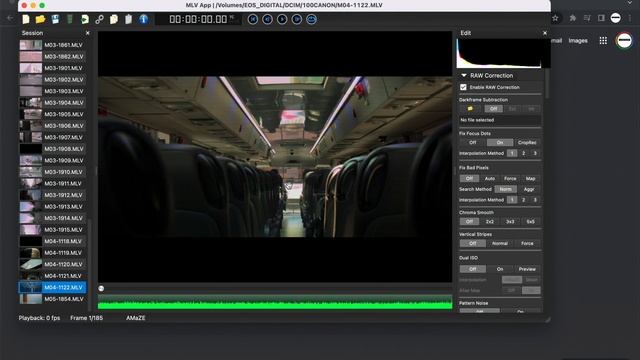Close the Edit panel
Viewport: 640px width, 360px height.
click(x=545, y=33)
